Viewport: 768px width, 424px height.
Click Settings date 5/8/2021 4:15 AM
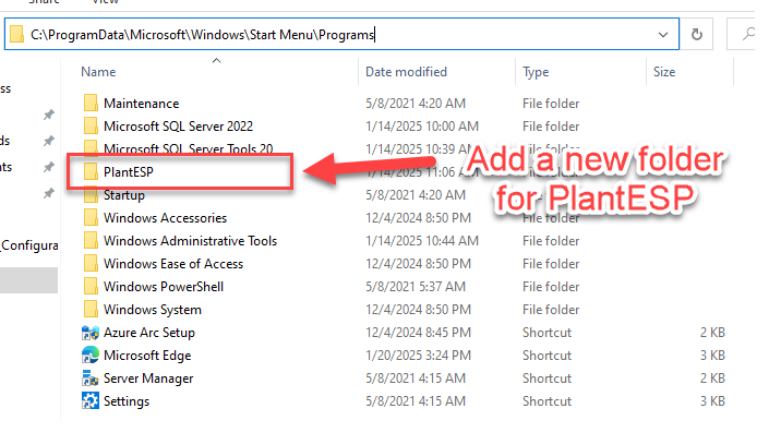pyautogui.click(x=415, y=401)
